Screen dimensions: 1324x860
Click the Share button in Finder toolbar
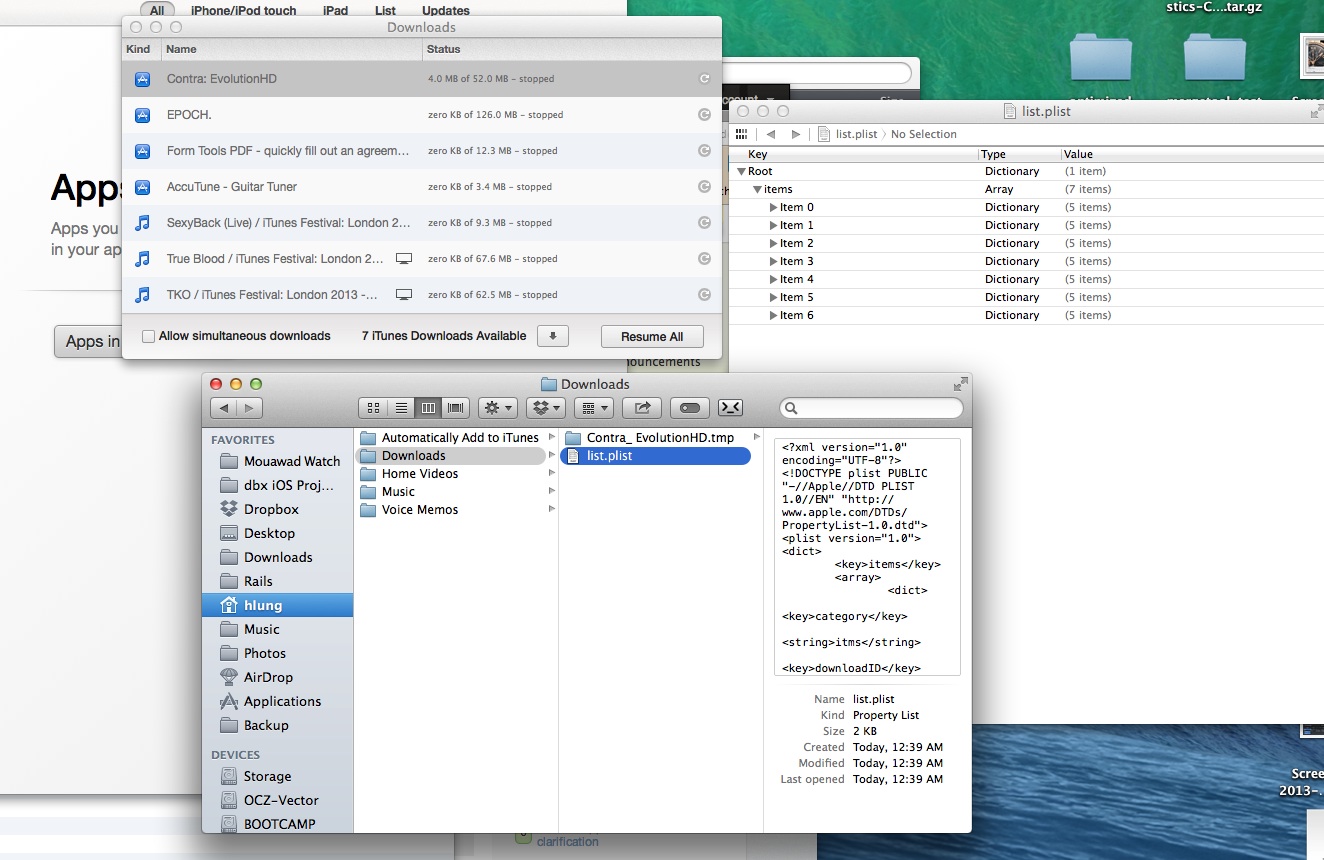[642, 408]
